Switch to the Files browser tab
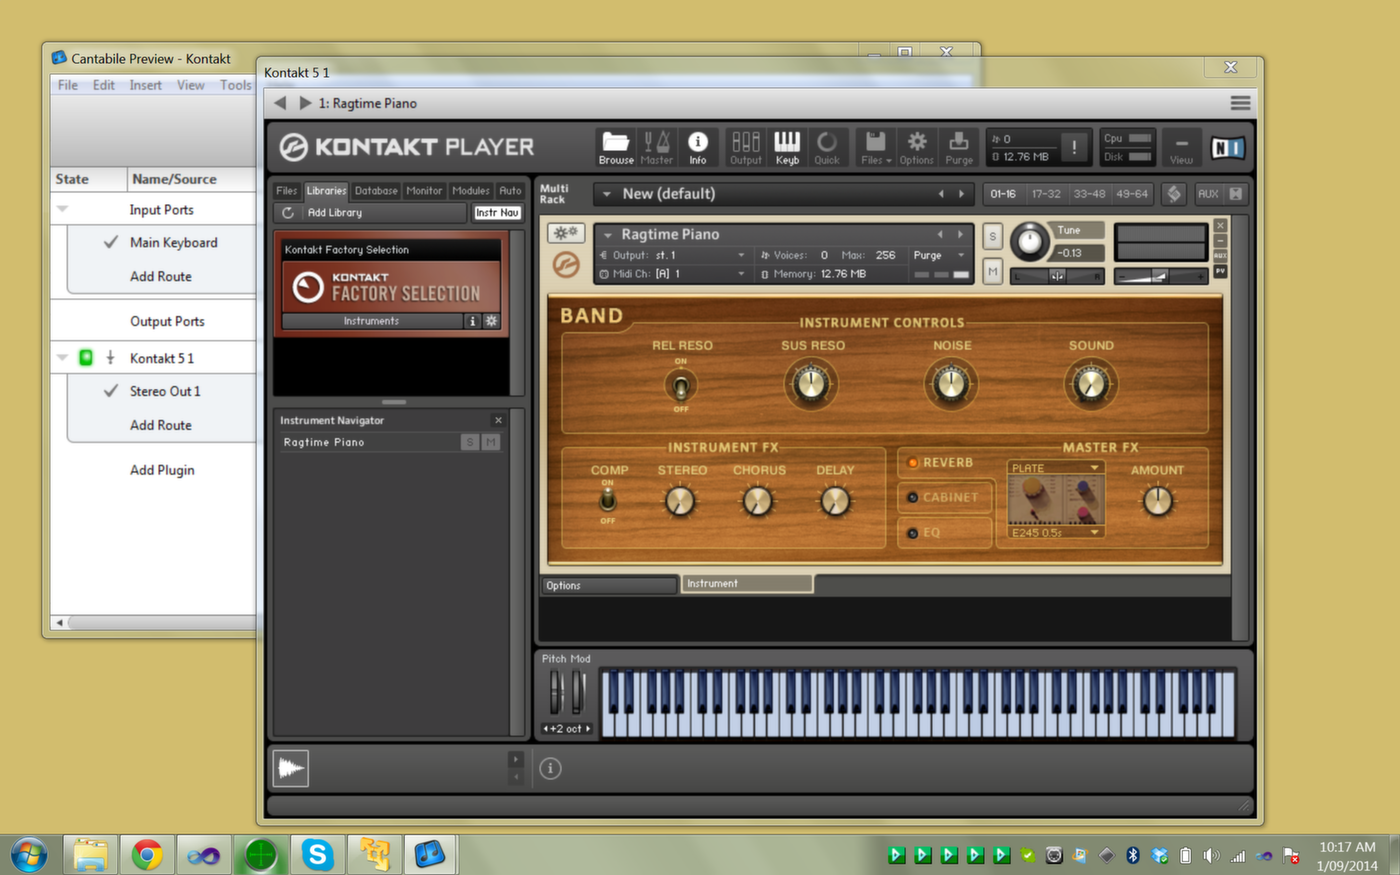The image size is (1400, 875). (x=286, y=190)
